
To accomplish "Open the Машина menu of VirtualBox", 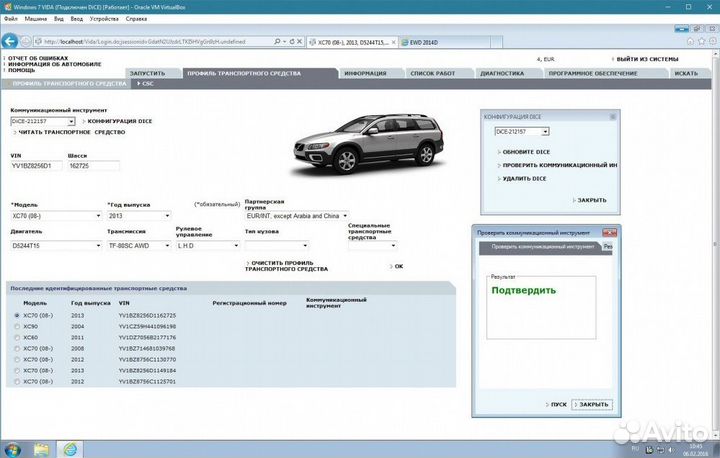I will pos(36,19).
